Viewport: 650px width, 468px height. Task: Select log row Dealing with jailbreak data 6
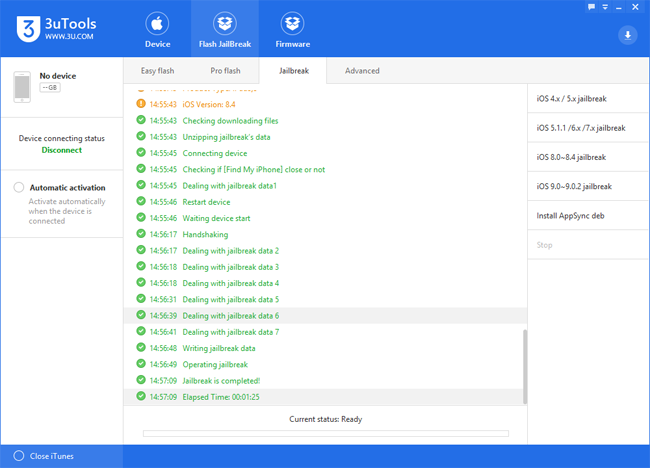[325, 315]
